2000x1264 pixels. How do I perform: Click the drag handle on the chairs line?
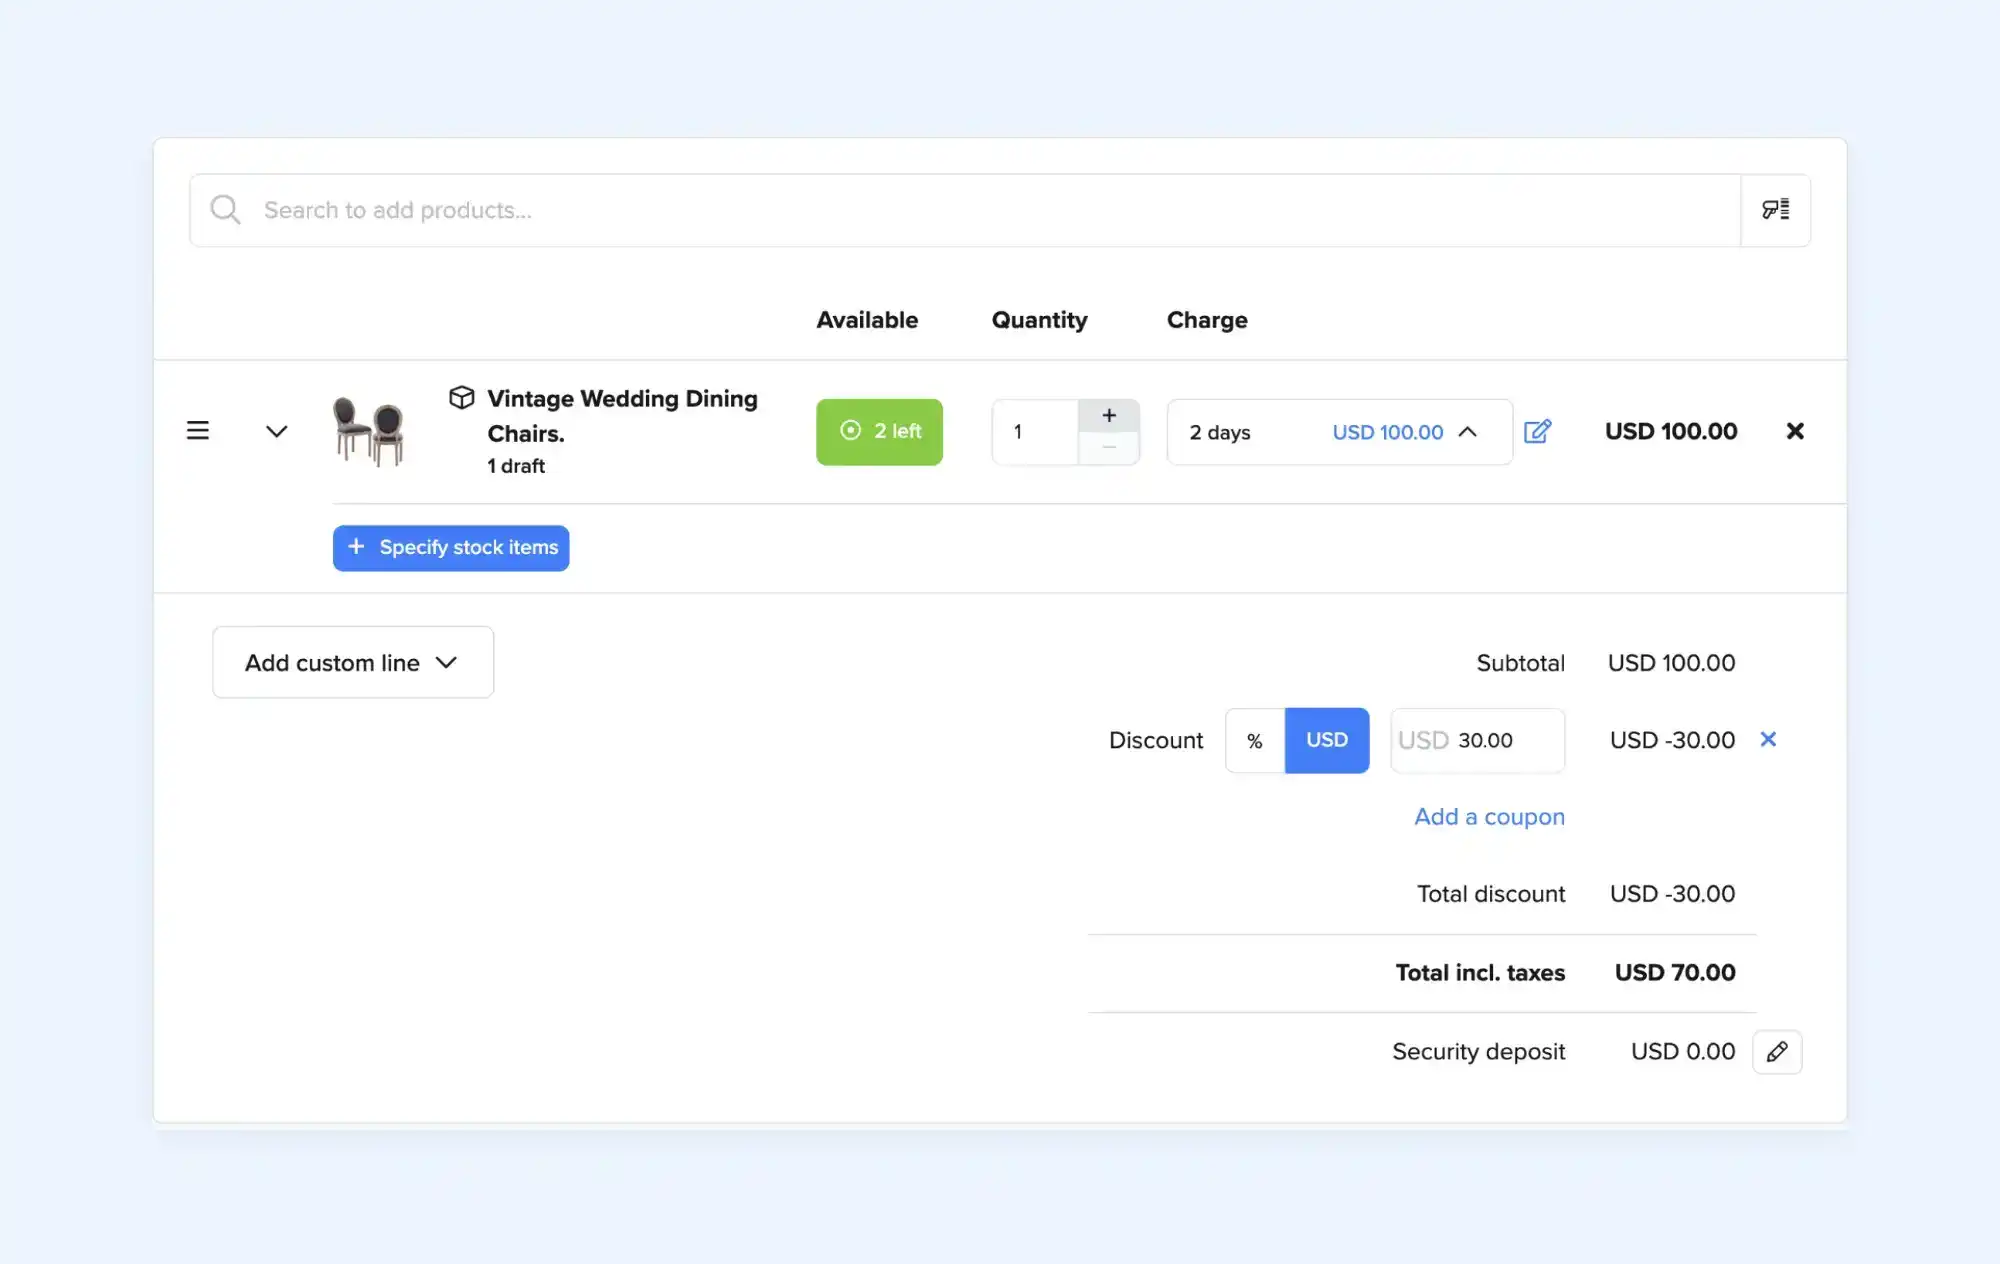tap(198, 431)
